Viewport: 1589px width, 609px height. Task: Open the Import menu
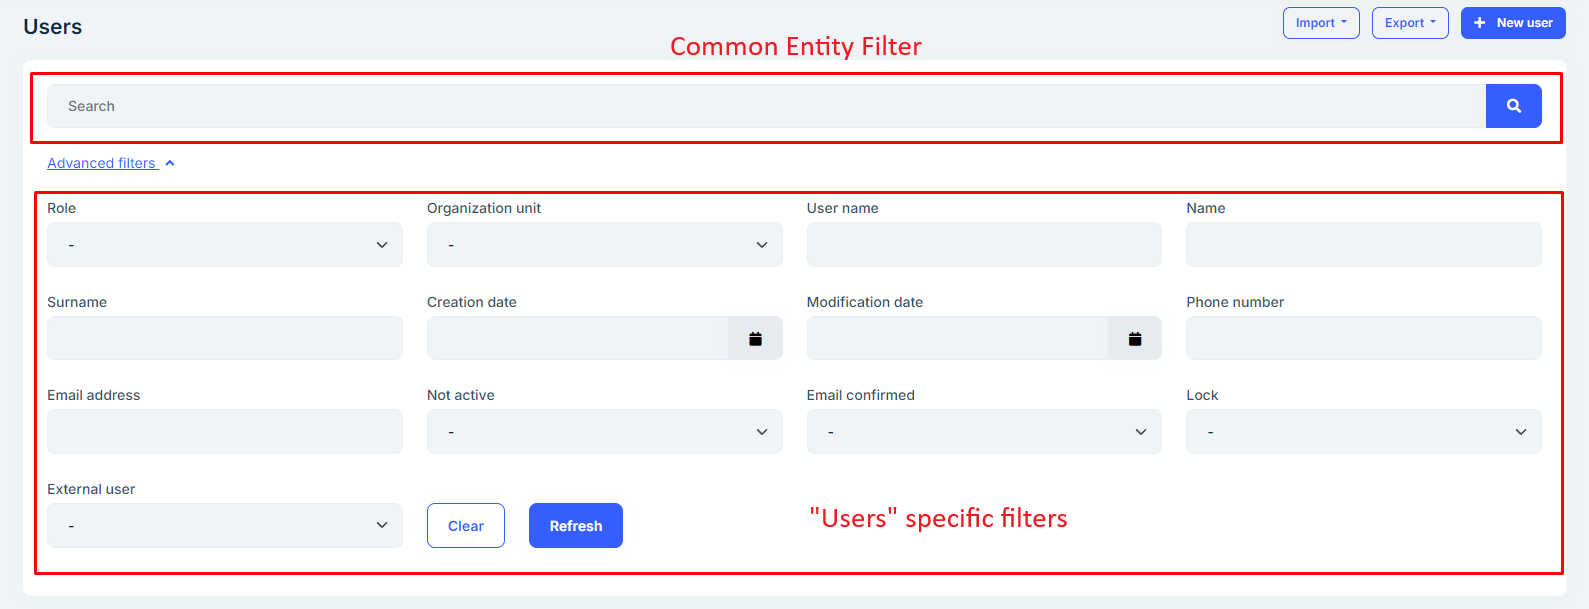1321,22
